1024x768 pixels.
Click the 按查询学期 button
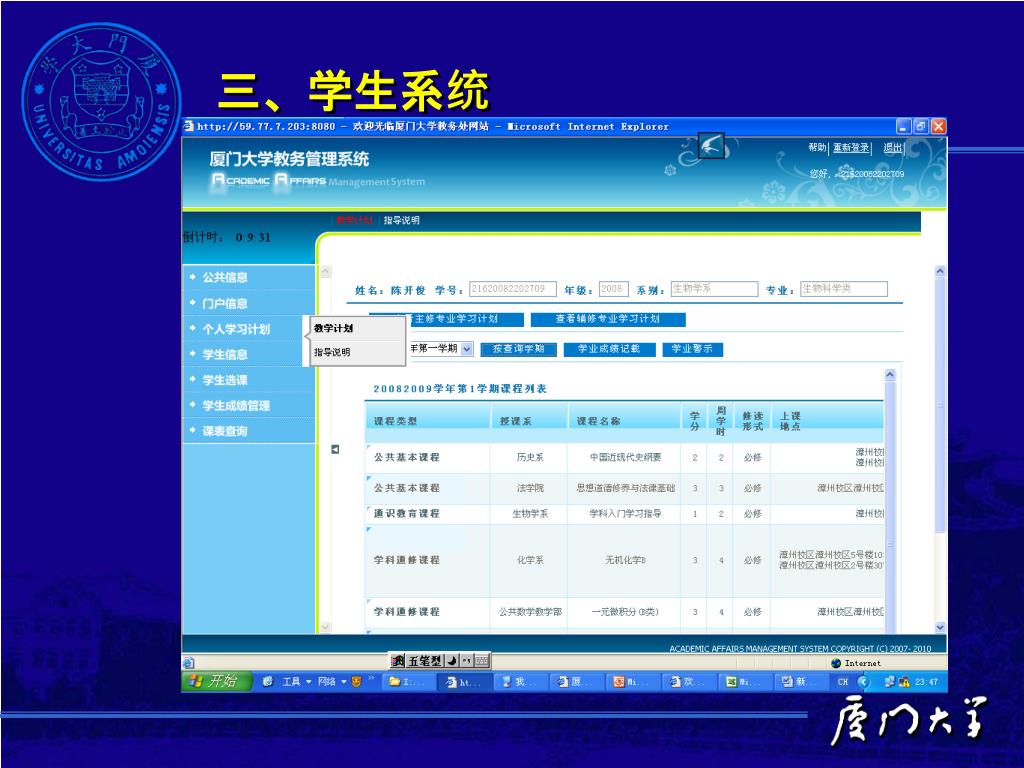[519, 349]
